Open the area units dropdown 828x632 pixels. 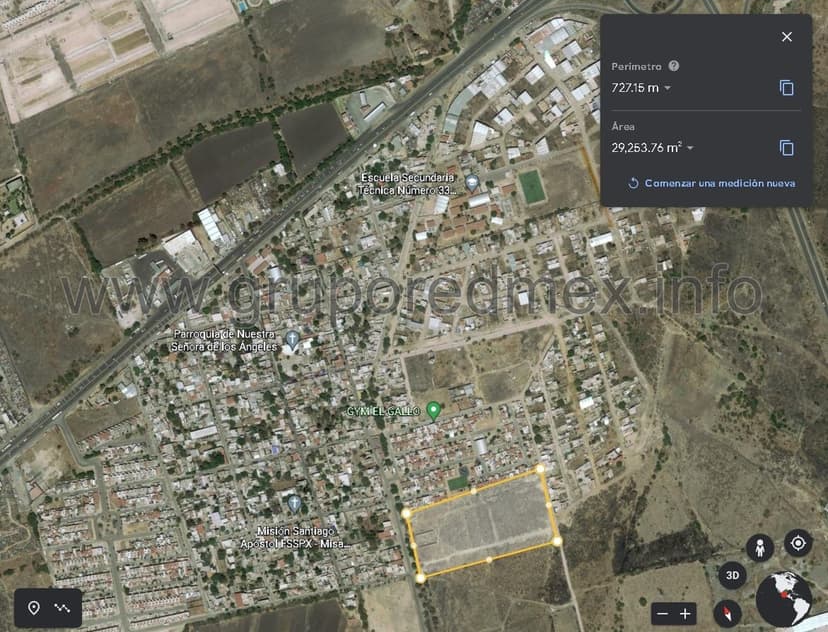[x=691, y=148]
